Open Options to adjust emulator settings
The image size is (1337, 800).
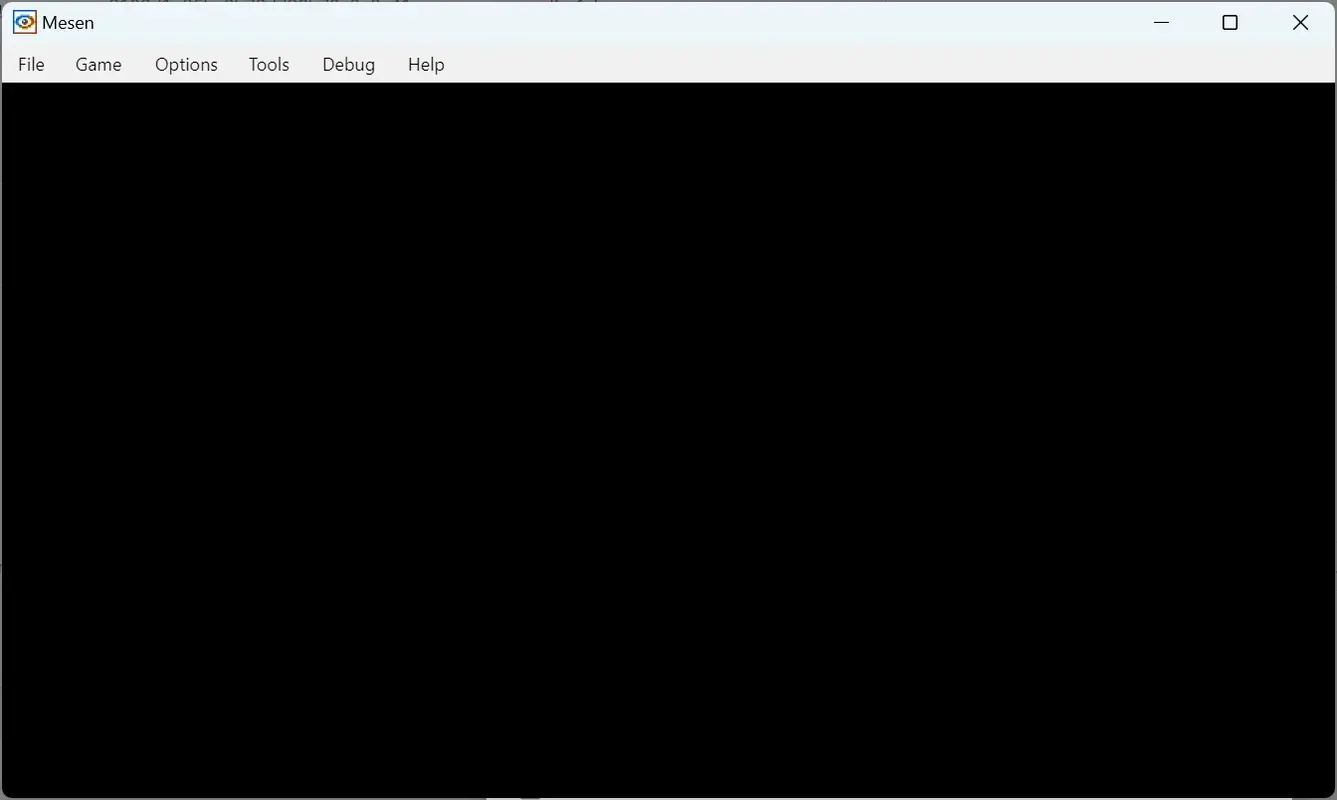point(185,64)
